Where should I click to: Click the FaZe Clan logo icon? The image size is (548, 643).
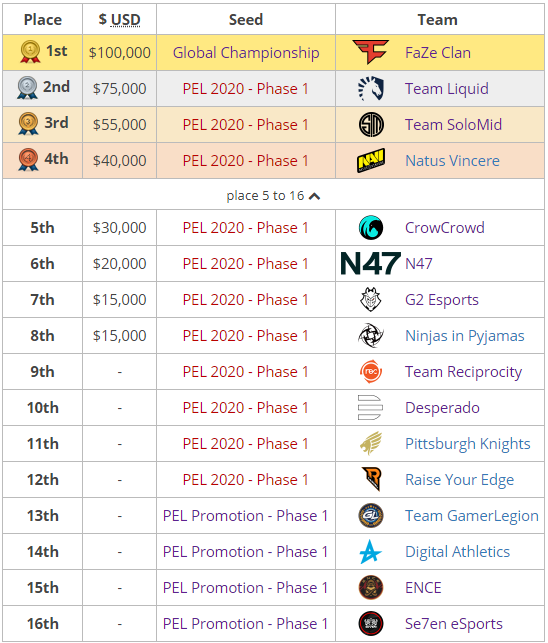[x=371, y=52]
